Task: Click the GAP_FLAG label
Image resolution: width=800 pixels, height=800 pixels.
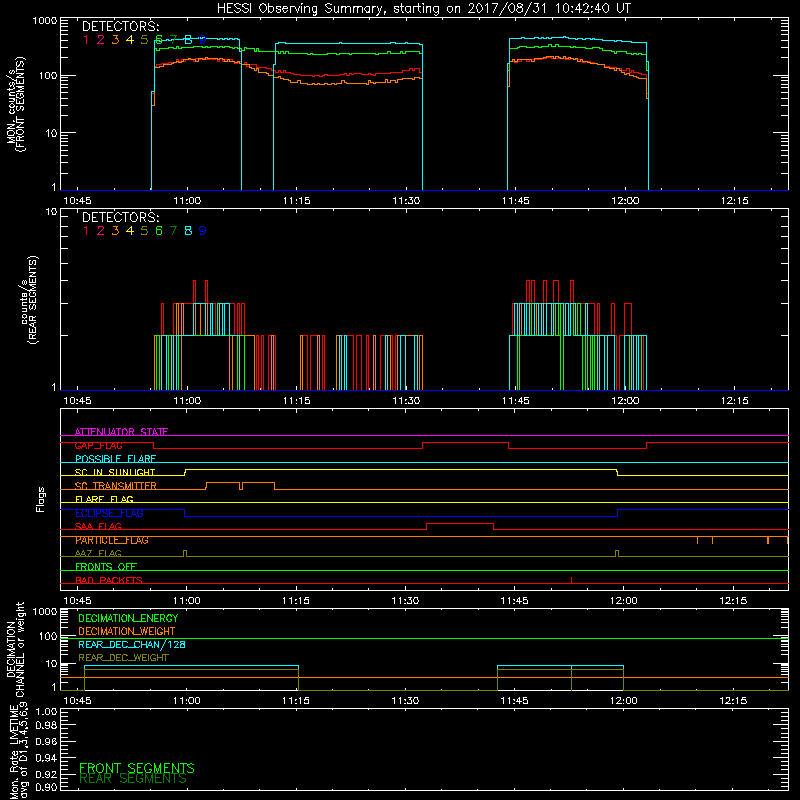Action: [x=98, y=445]
